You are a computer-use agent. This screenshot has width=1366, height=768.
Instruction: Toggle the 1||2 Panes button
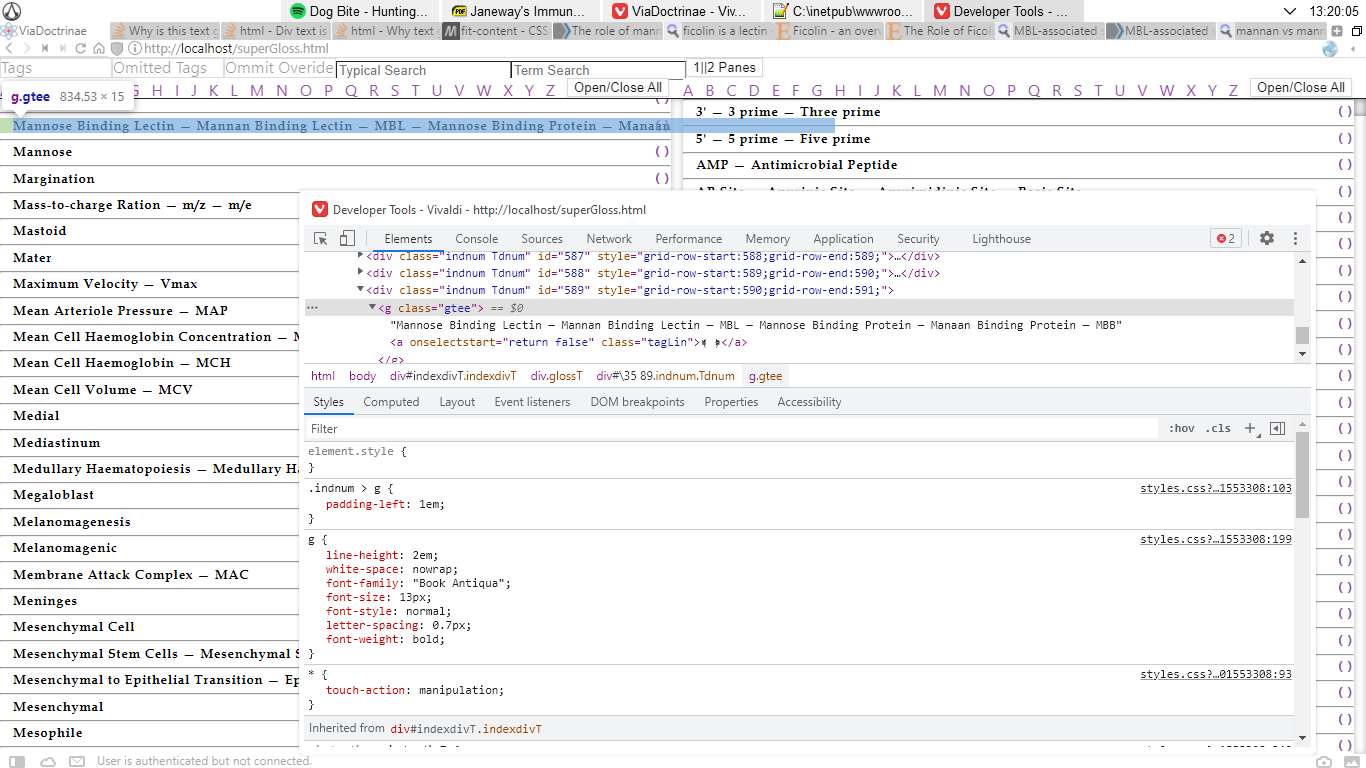pyautogui.click(x=724, y=68)
